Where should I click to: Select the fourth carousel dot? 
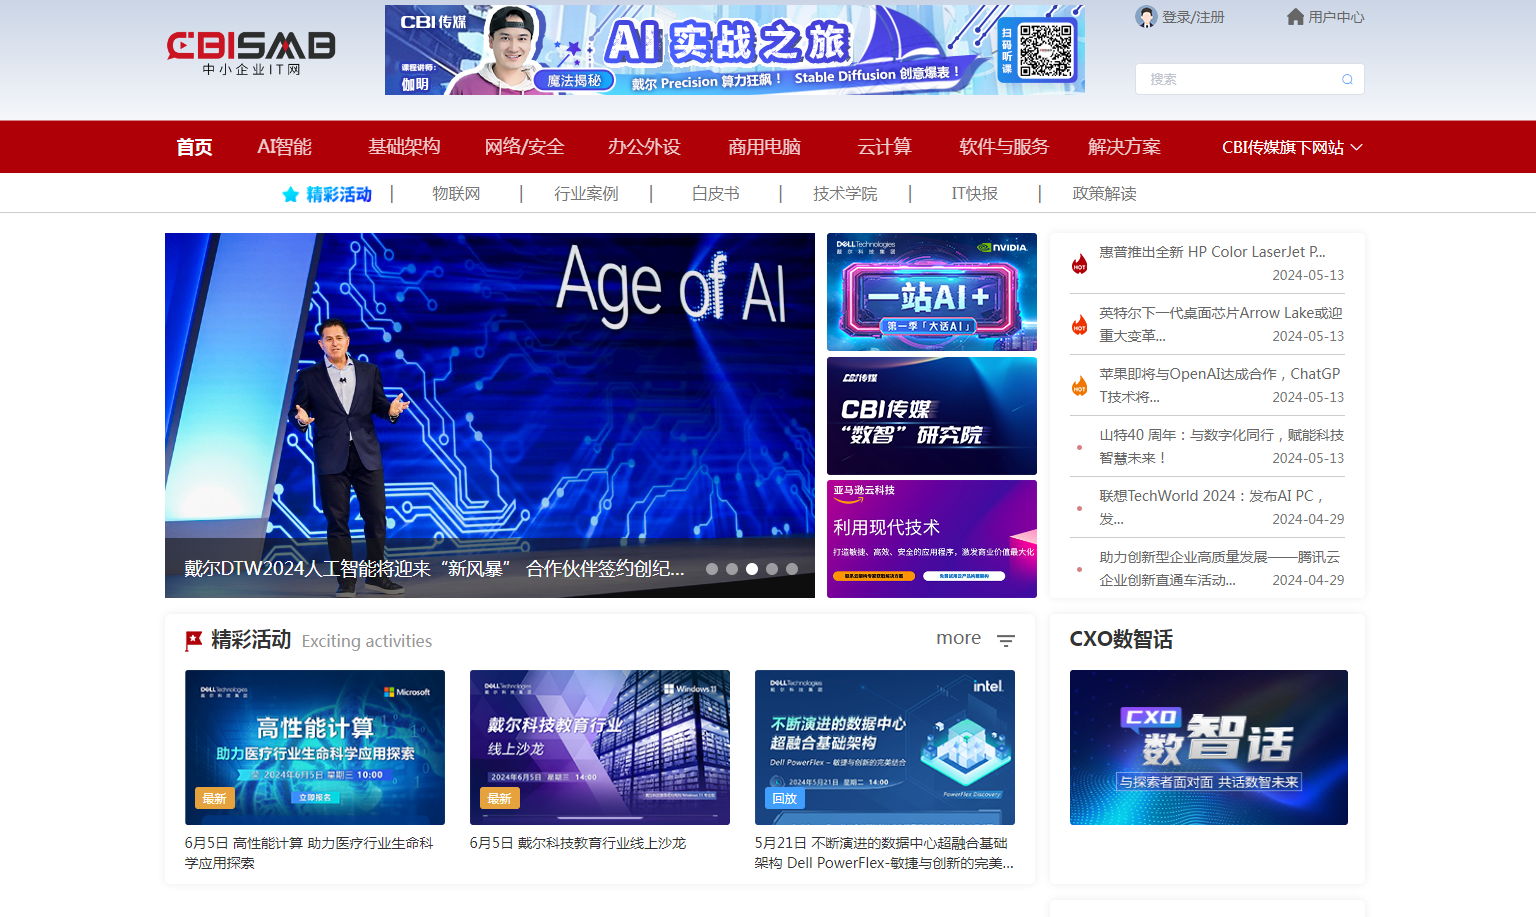772,569
